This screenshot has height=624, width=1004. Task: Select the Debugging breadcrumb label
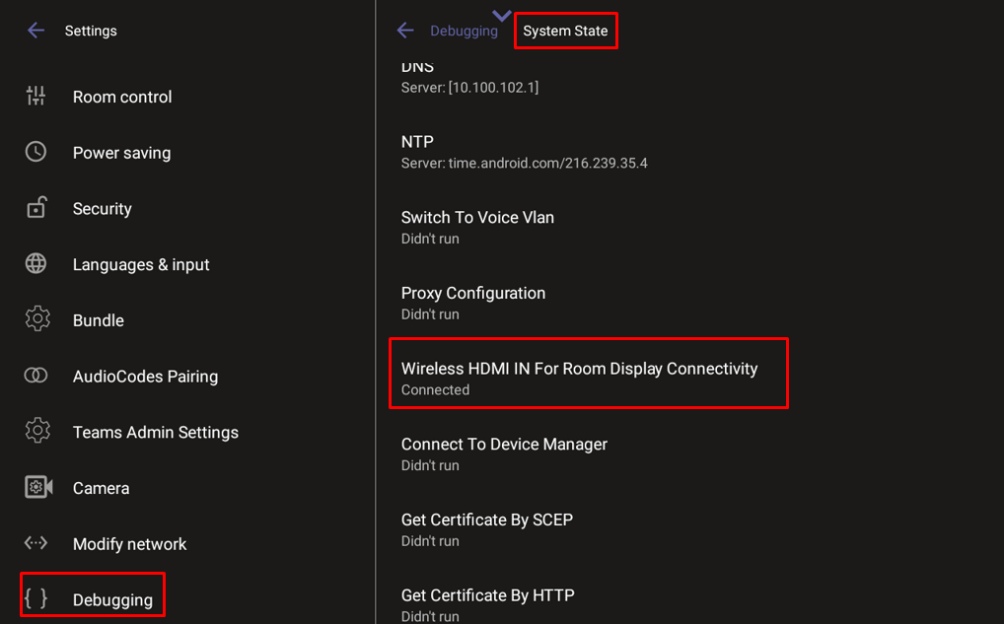[x=463, y=31]
